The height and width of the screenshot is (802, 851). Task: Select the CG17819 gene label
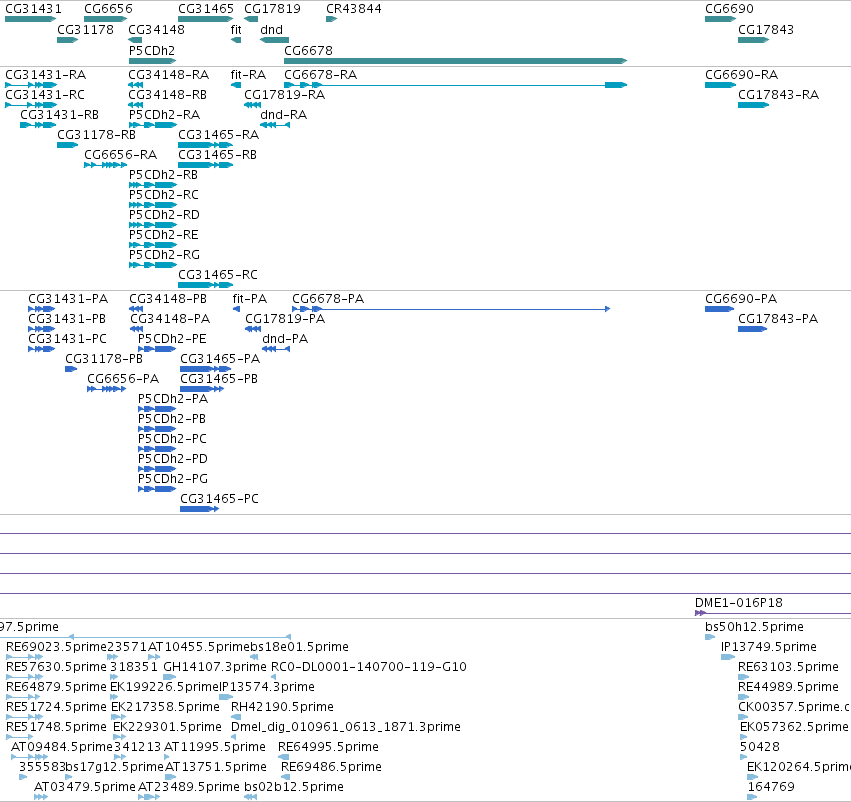[272, 9]
